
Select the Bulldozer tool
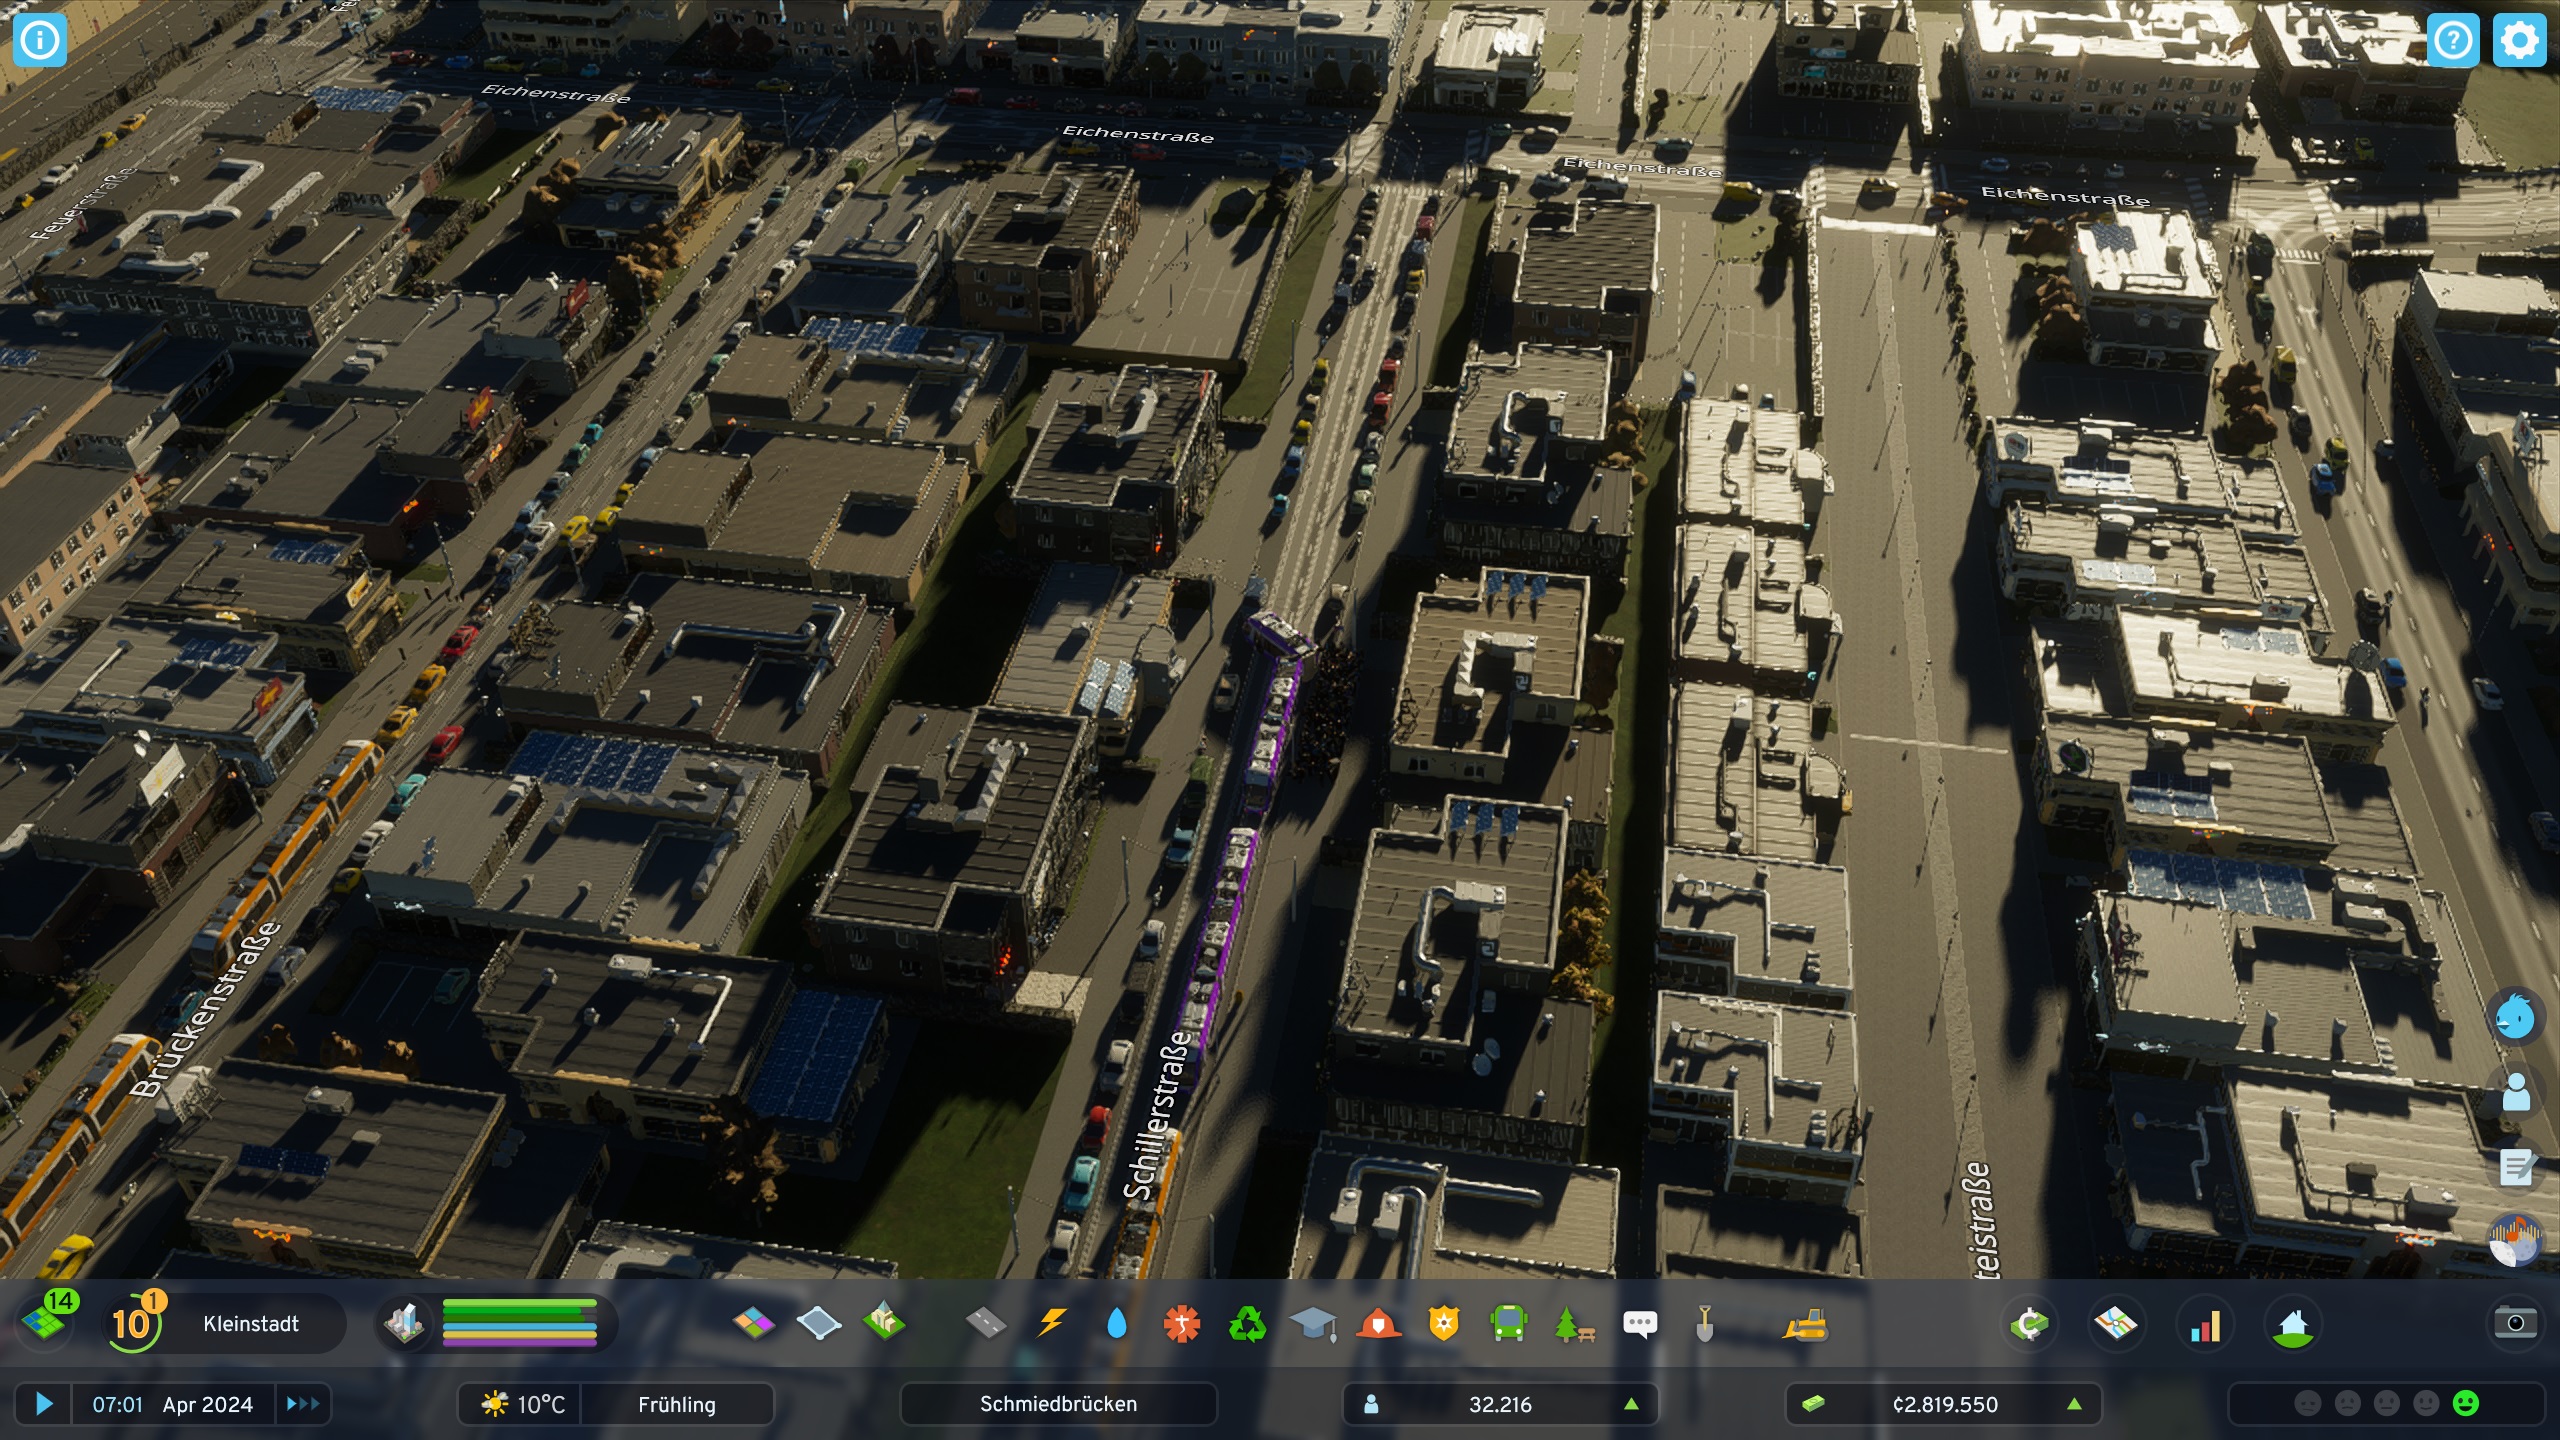point(1807,1322)
